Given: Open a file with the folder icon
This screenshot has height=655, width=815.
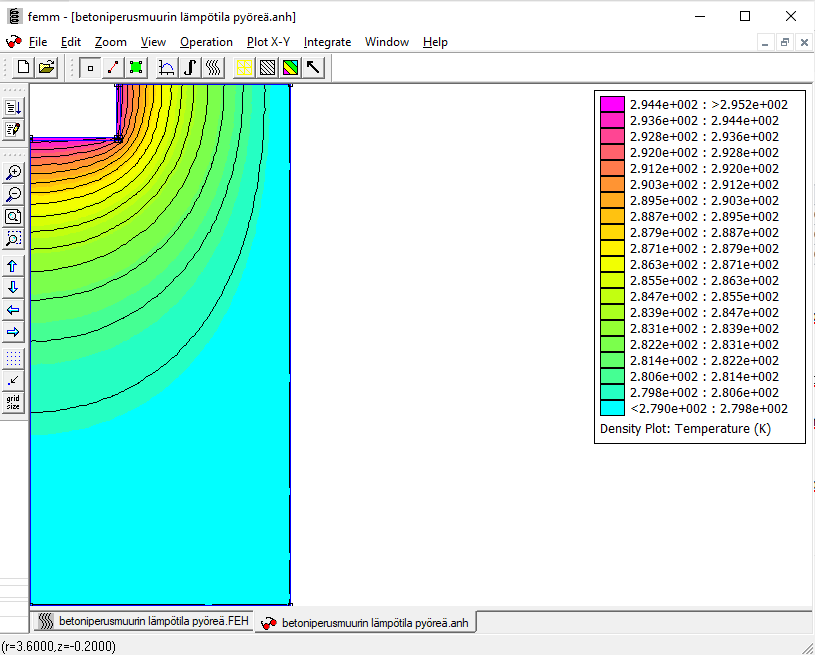Looking at the screenshot, I should tap(46, 68).
